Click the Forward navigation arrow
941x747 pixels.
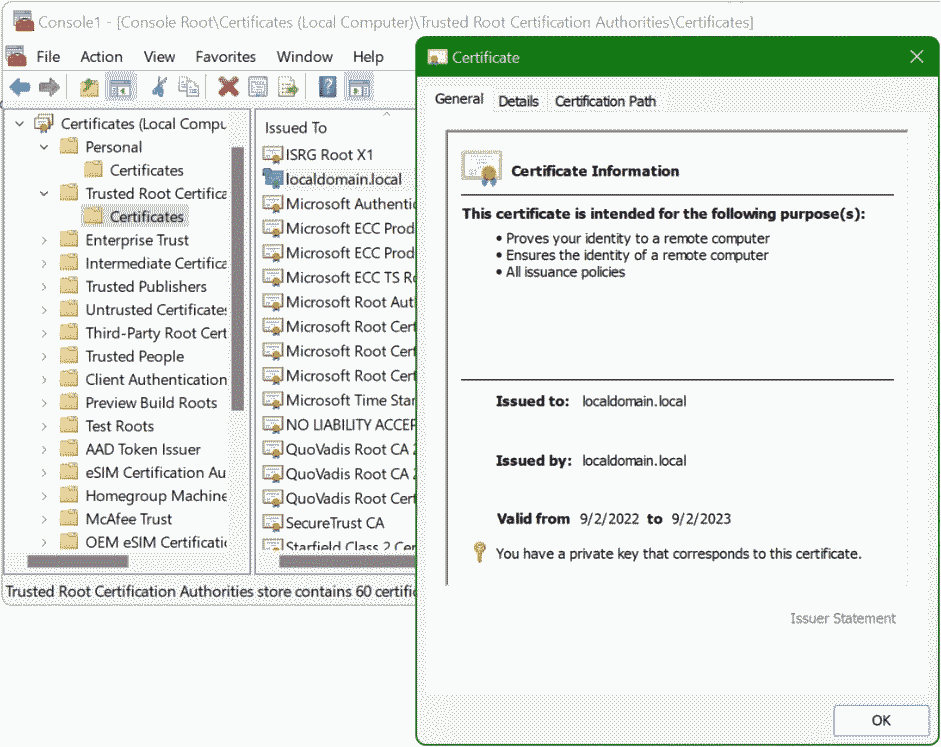point(48,87)
